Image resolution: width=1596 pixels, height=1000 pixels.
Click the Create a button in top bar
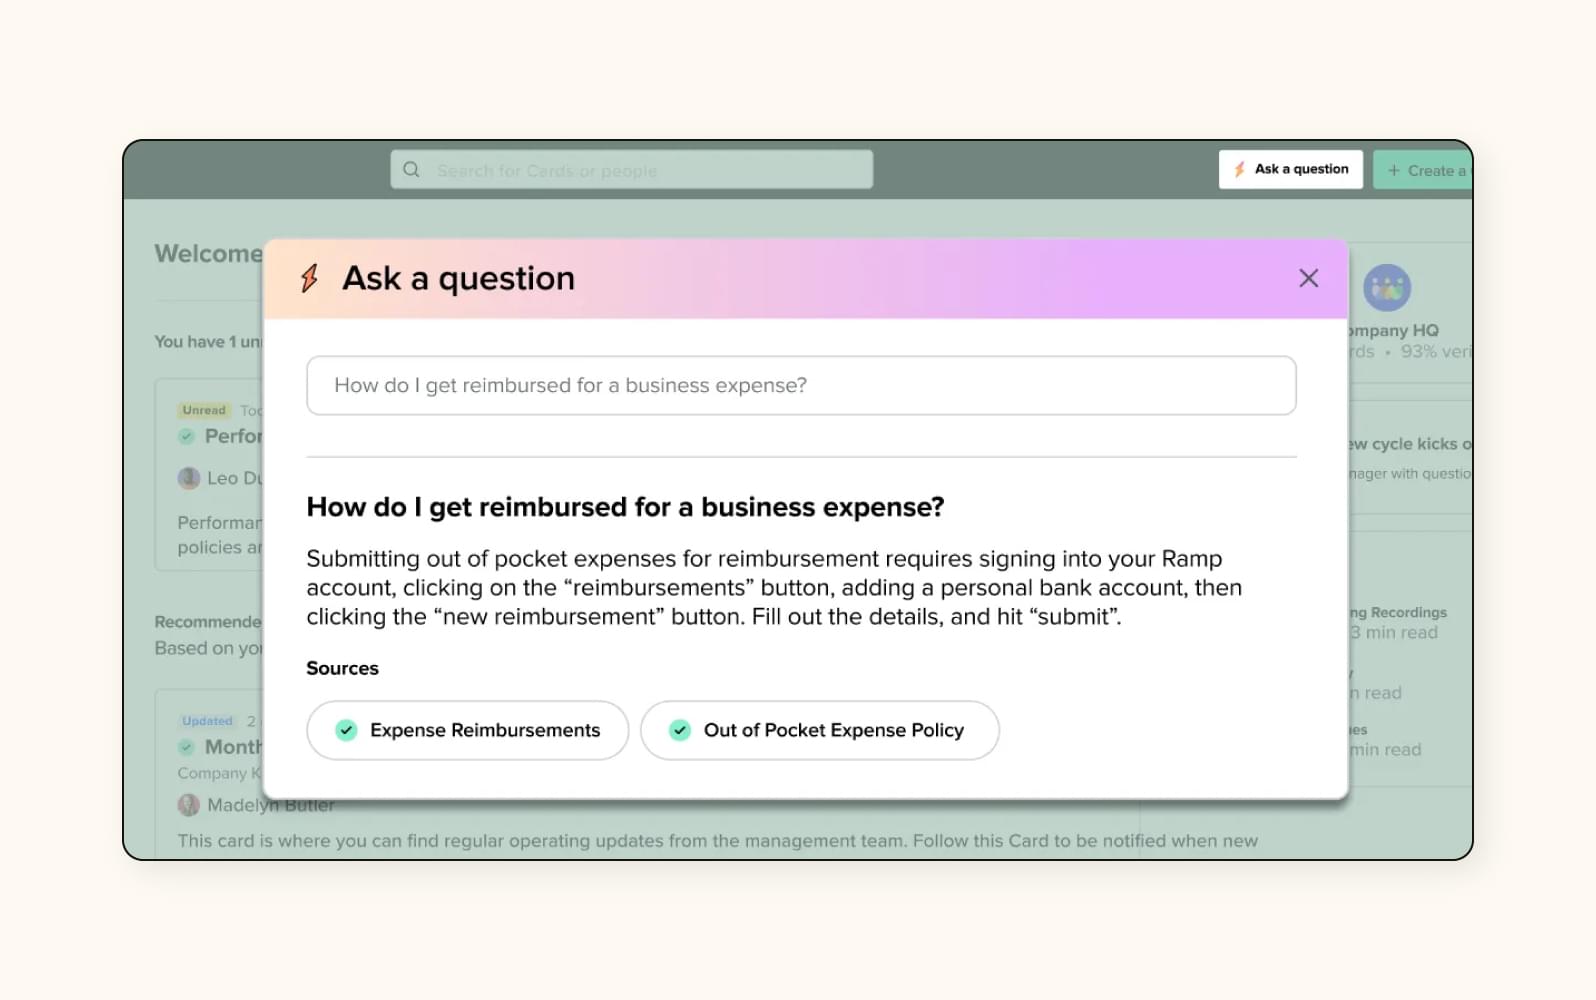[x=1422, y=170]
